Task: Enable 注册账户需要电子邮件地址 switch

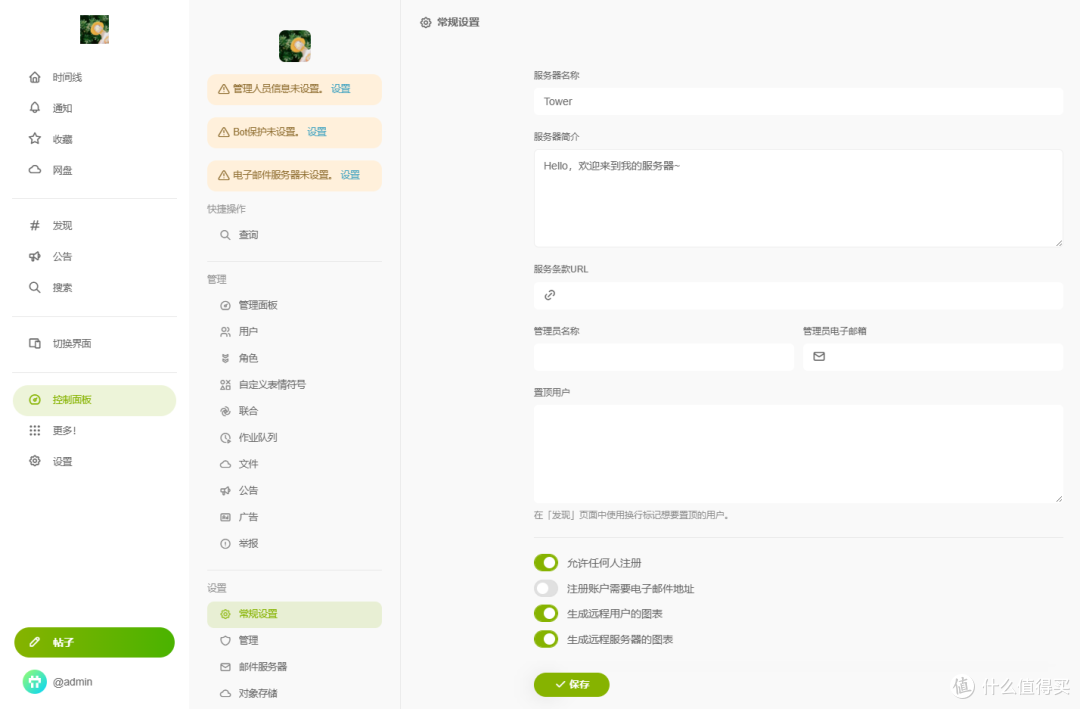Action: [x=546, y=588]
